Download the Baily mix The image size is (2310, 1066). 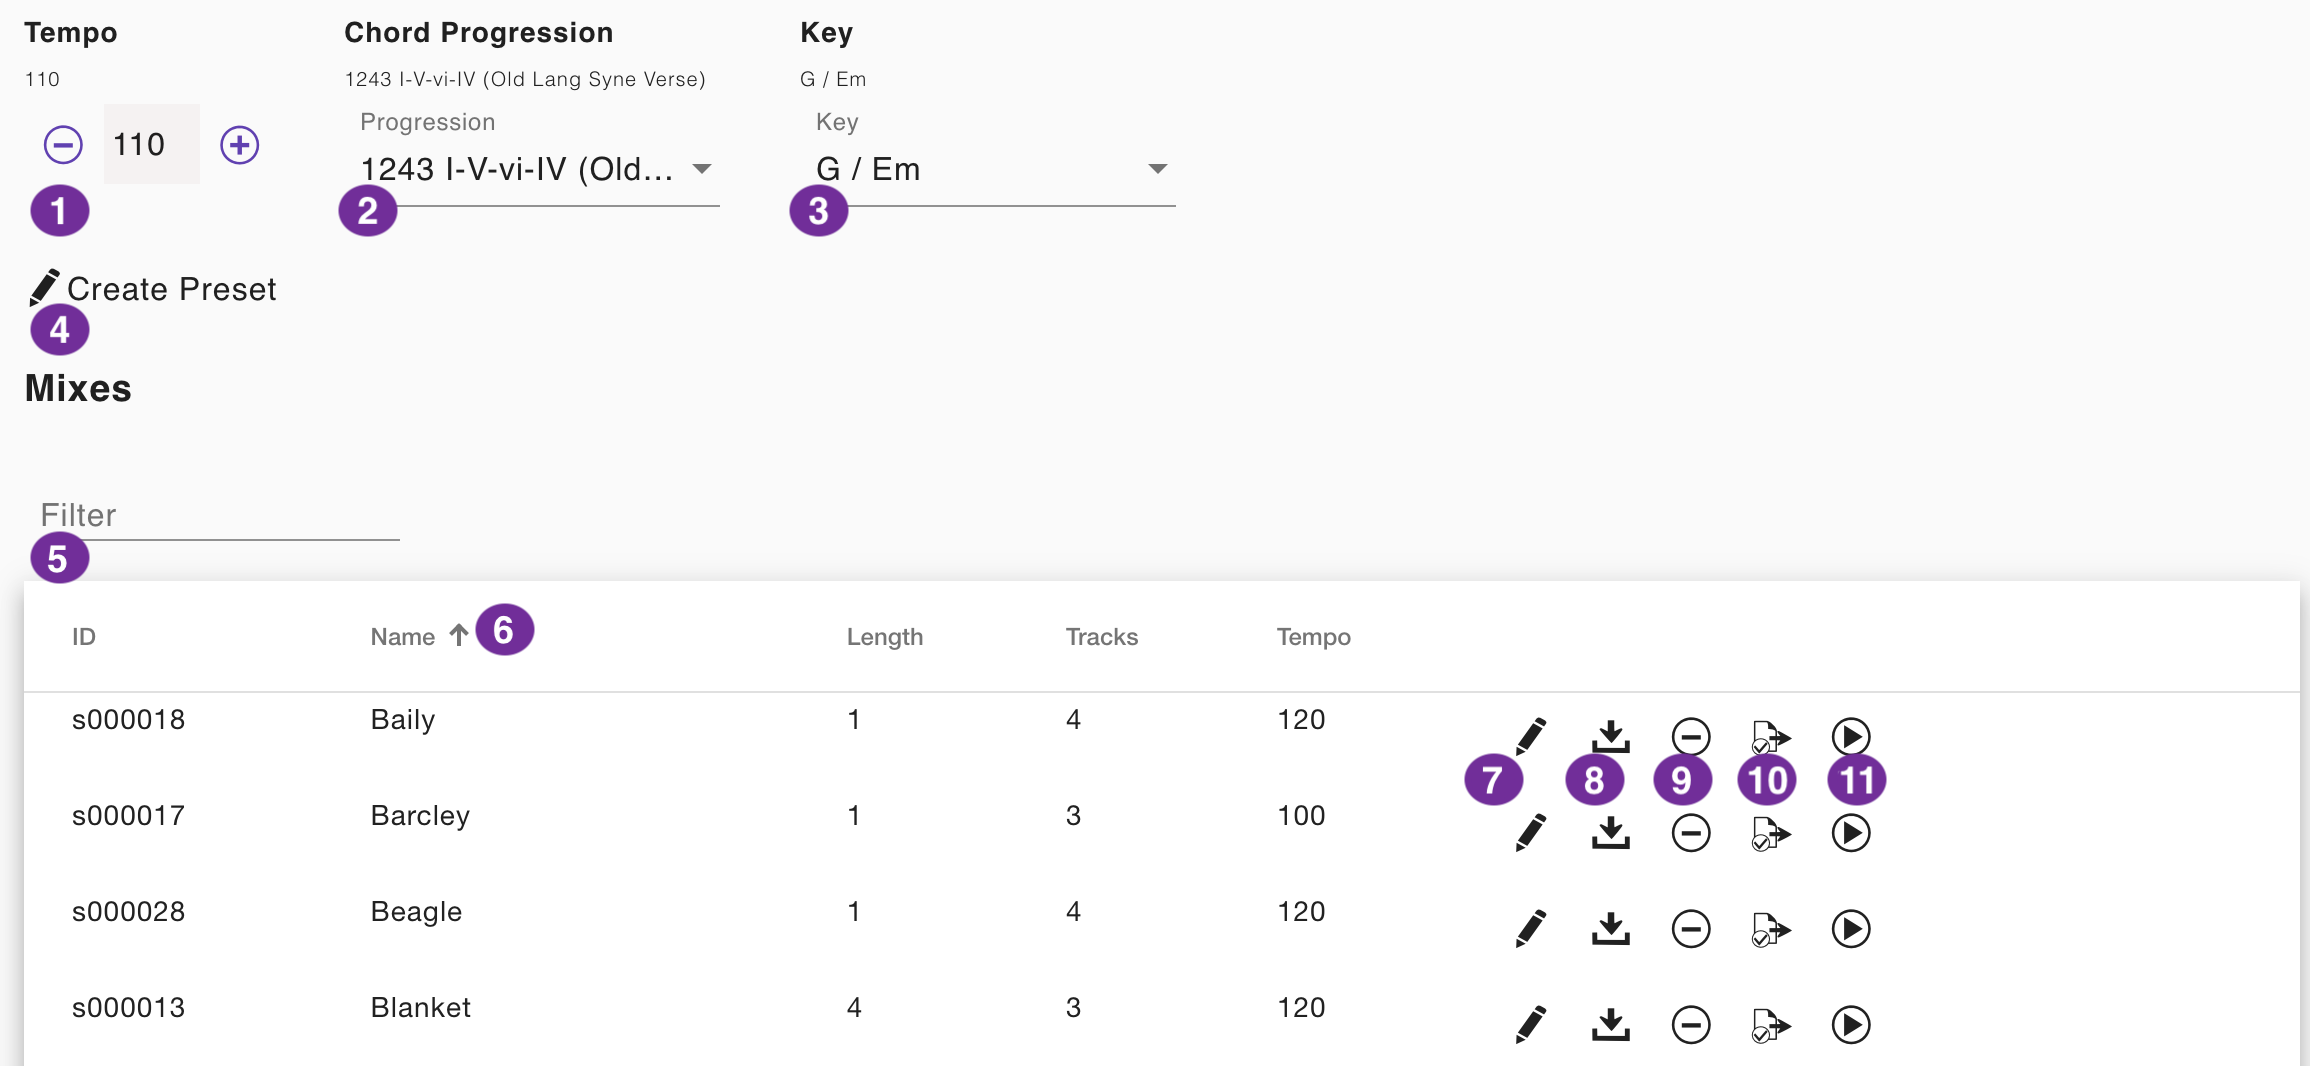click(x=1611, y=737)
